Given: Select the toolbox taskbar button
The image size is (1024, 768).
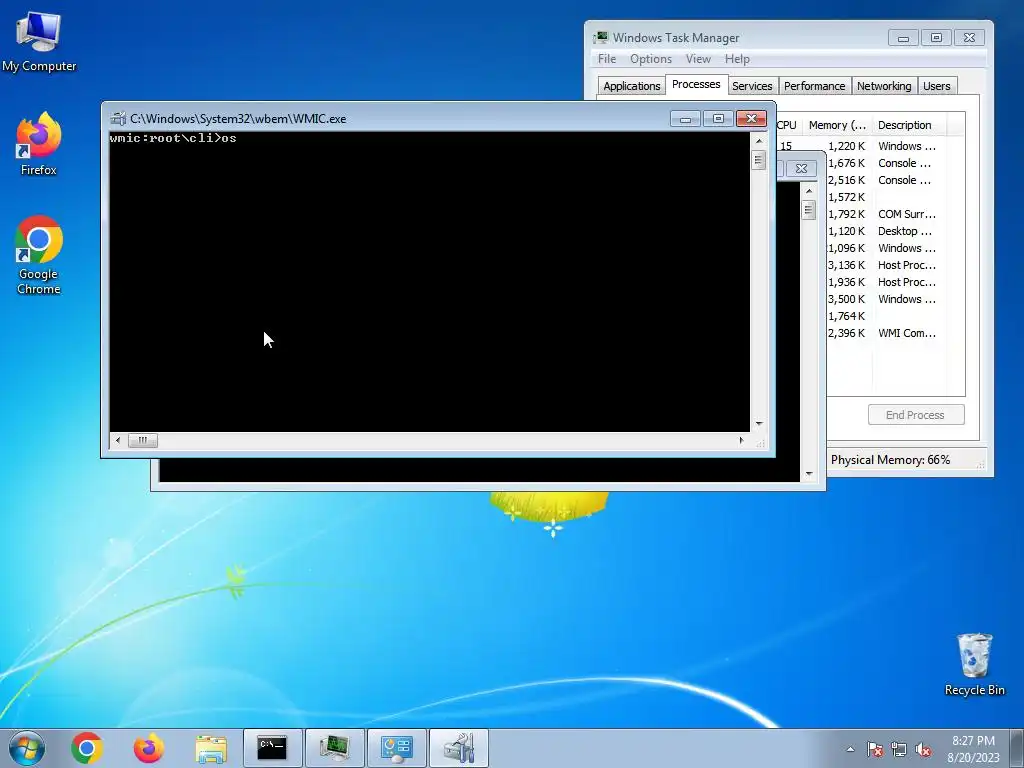Looking at the screenshot, I should 458,748.
